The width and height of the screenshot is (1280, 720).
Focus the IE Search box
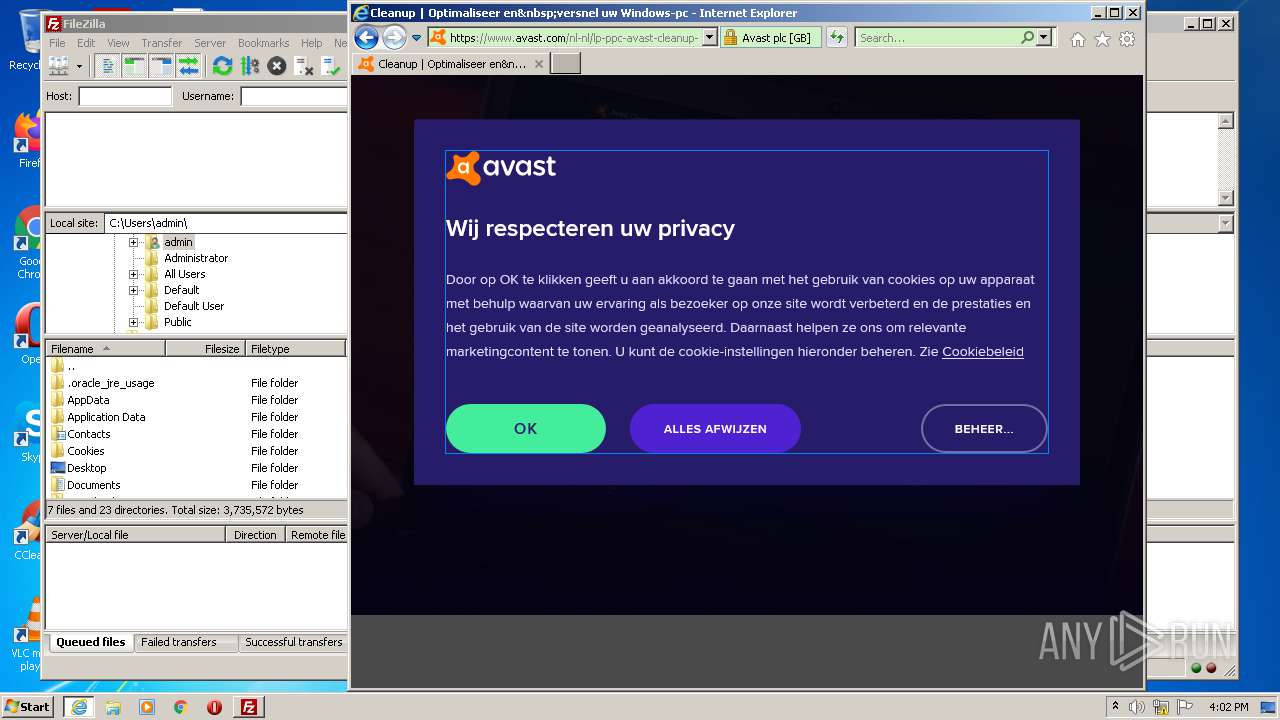click(938, 38)
